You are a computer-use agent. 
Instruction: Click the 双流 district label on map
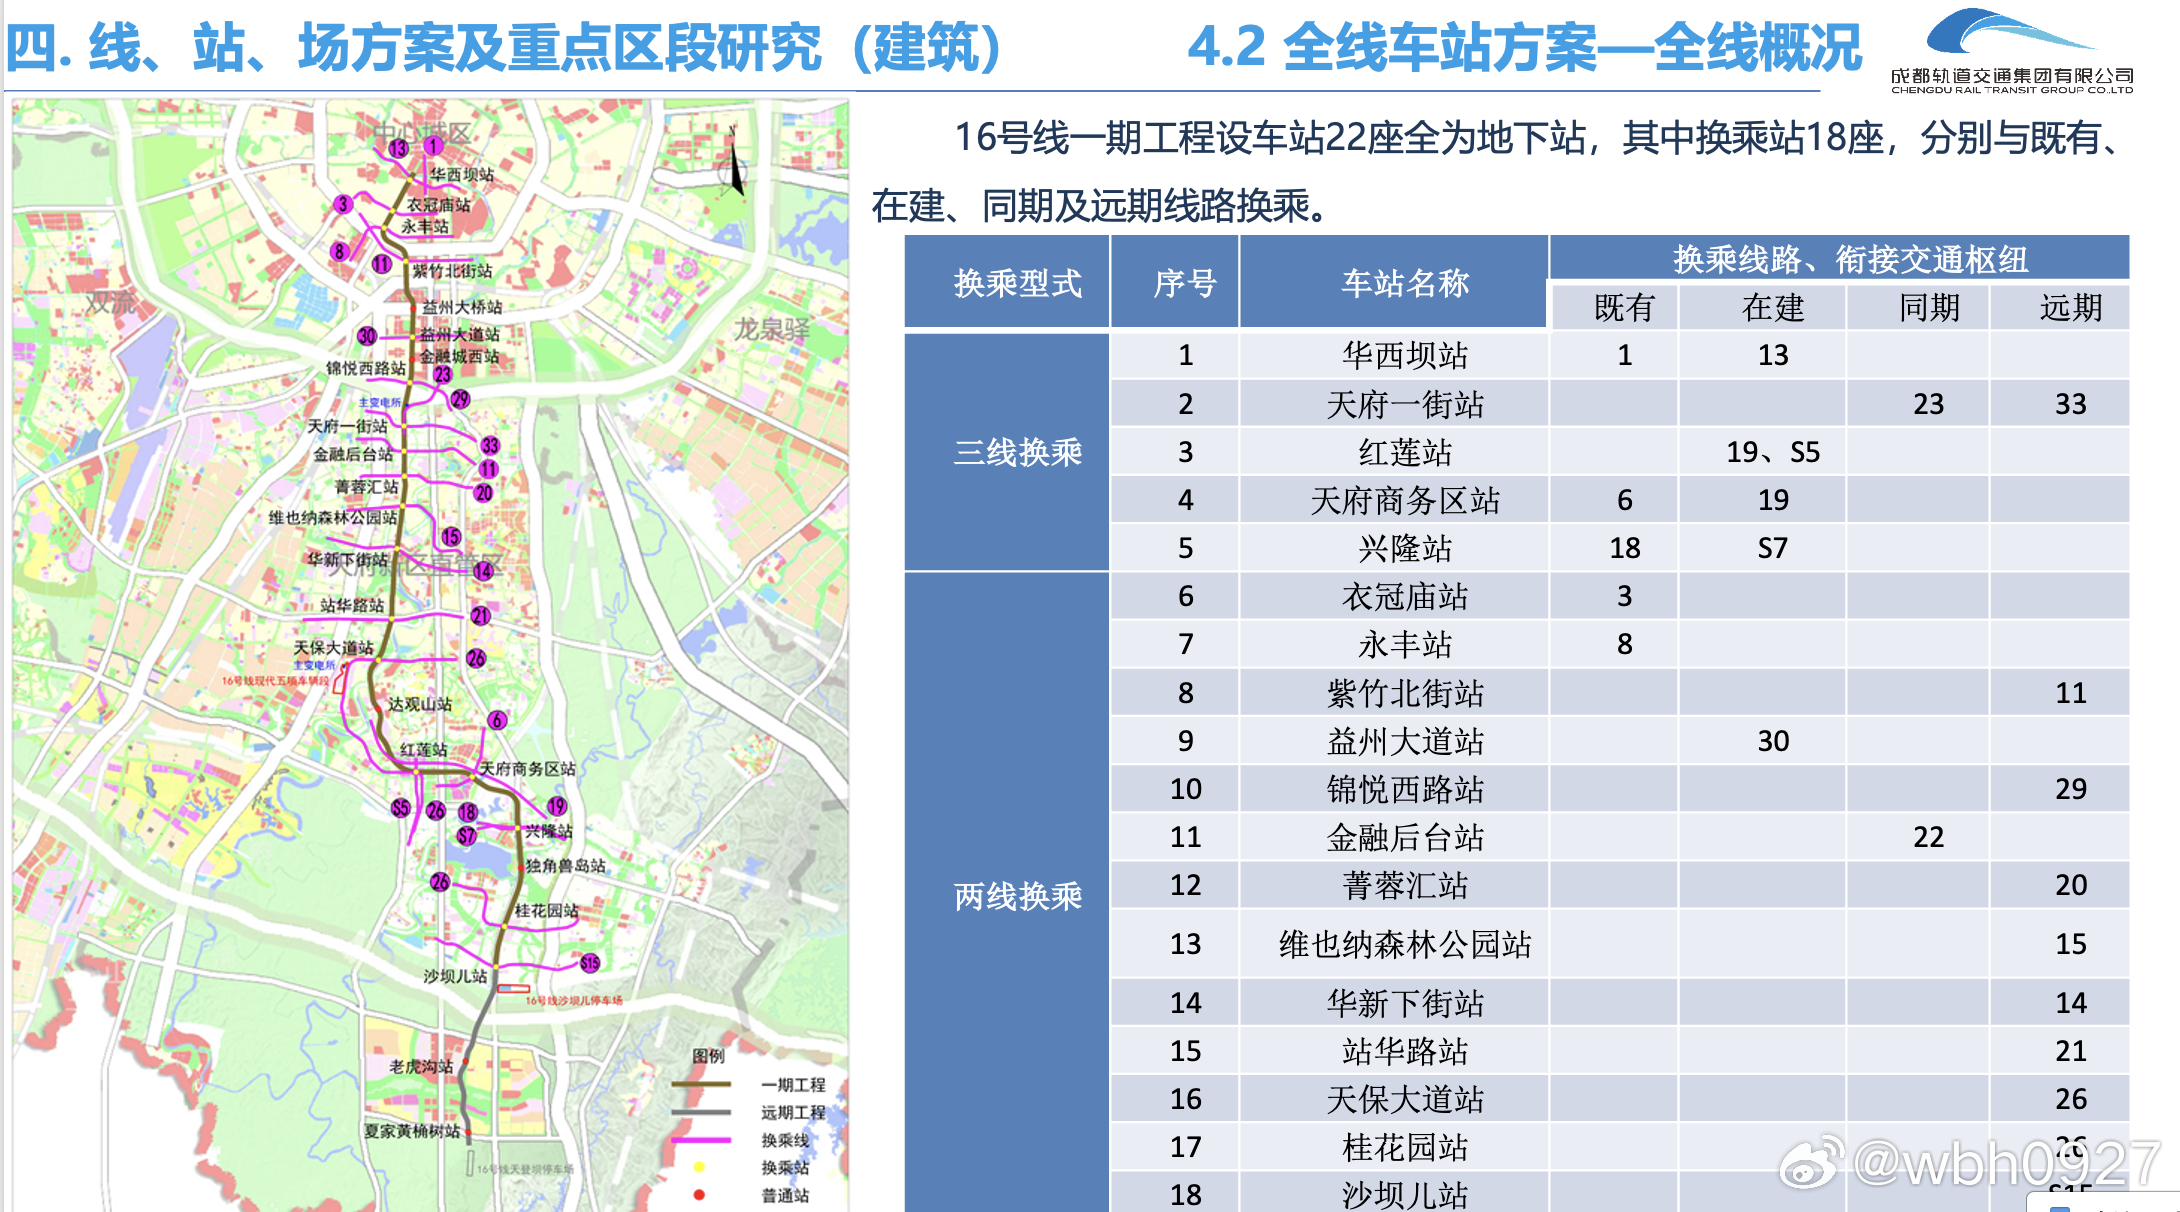110,303
